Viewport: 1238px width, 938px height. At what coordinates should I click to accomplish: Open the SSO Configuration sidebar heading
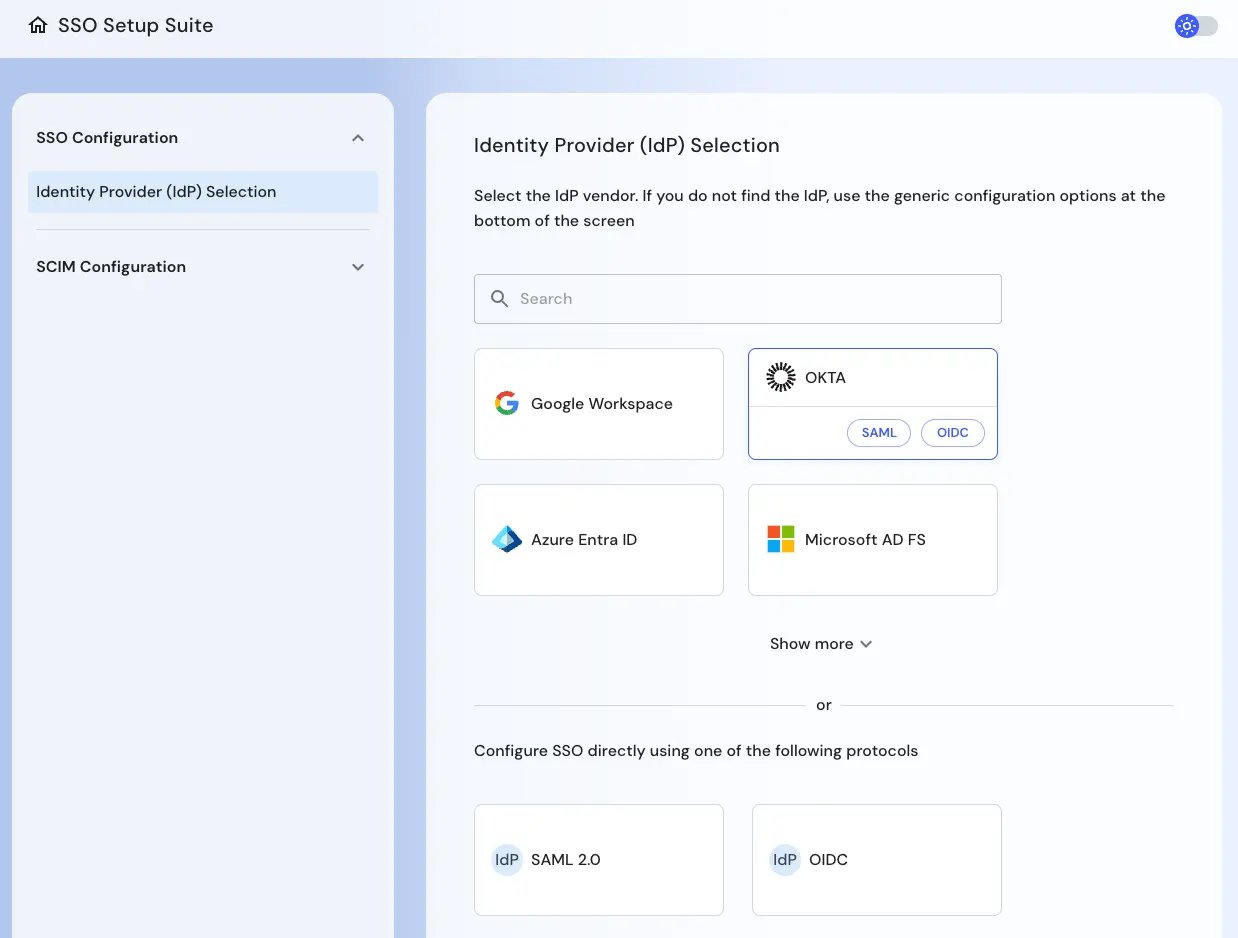(x=107, y=138)
